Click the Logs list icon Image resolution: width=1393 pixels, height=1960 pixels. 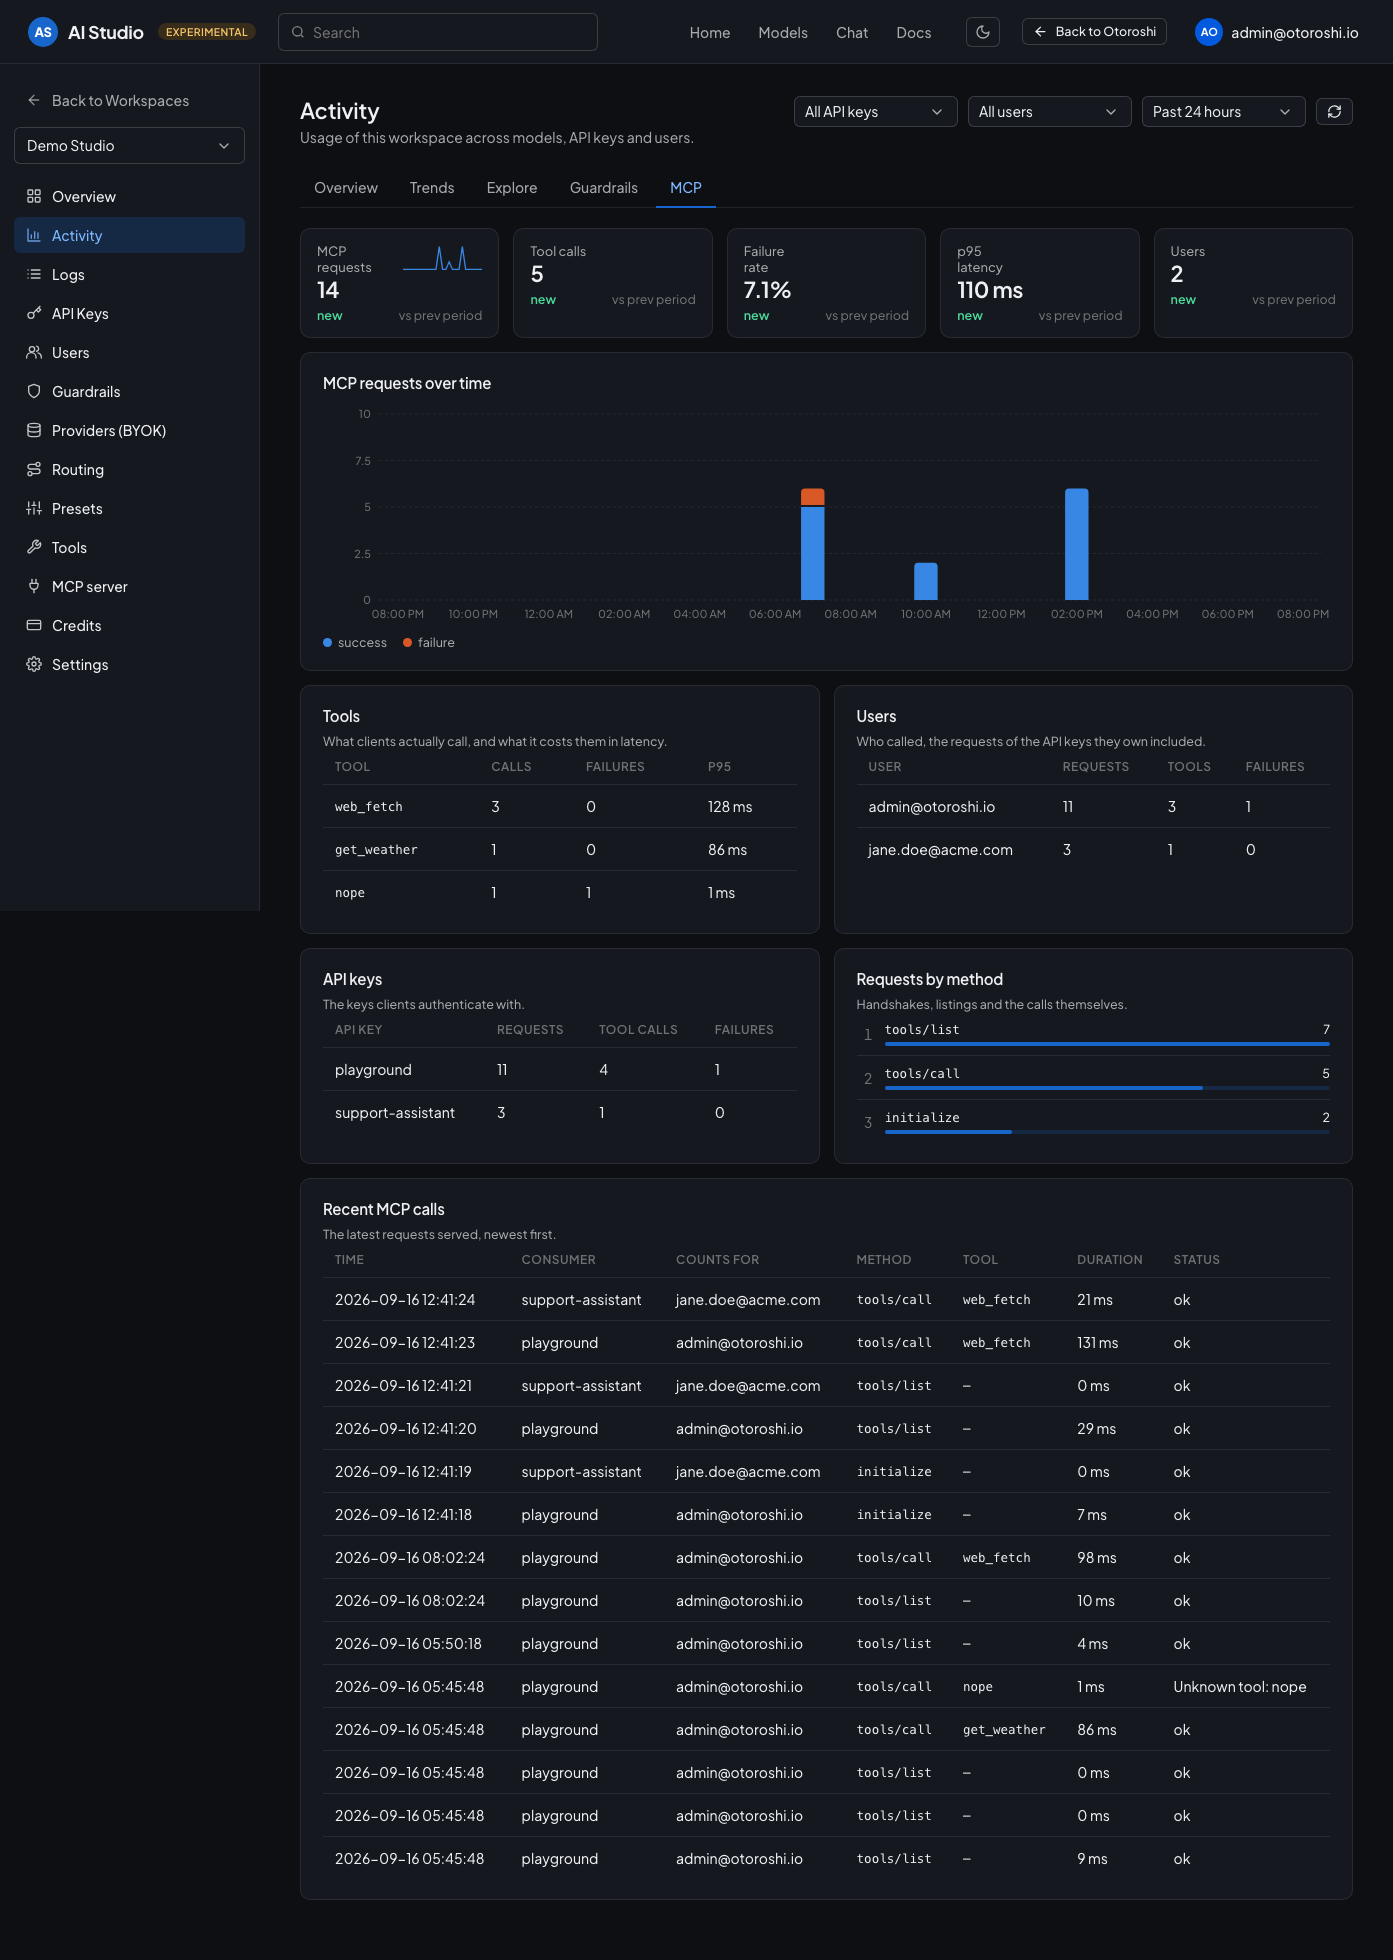click(34, 274)
